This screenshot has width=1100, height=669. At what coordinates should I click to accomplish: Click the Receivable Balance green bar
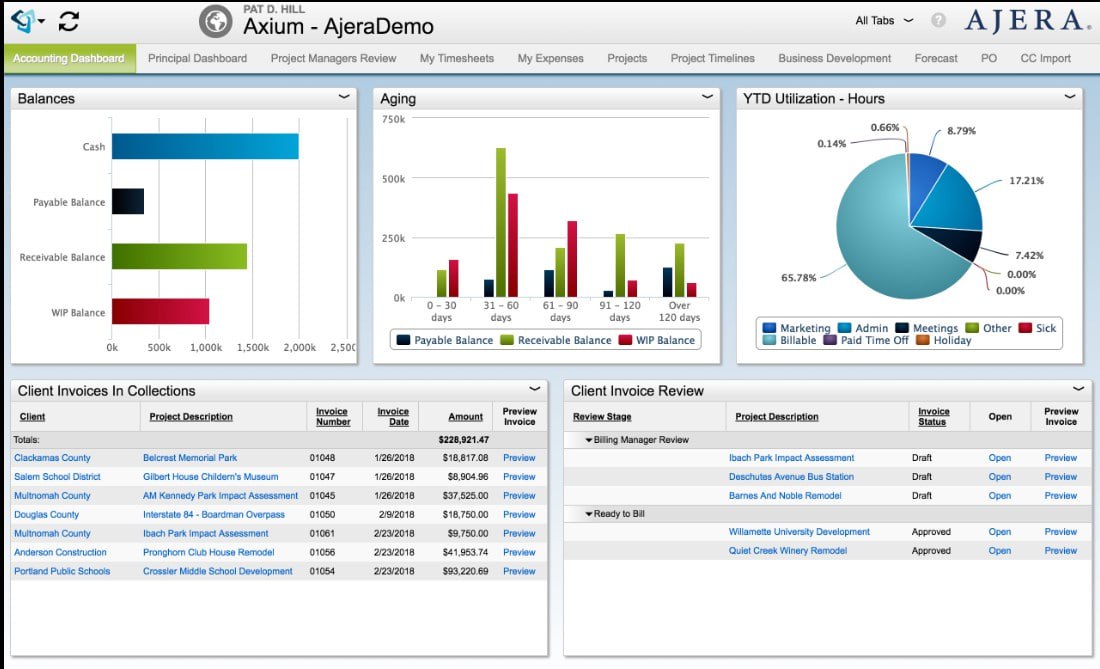coord(180,256)
